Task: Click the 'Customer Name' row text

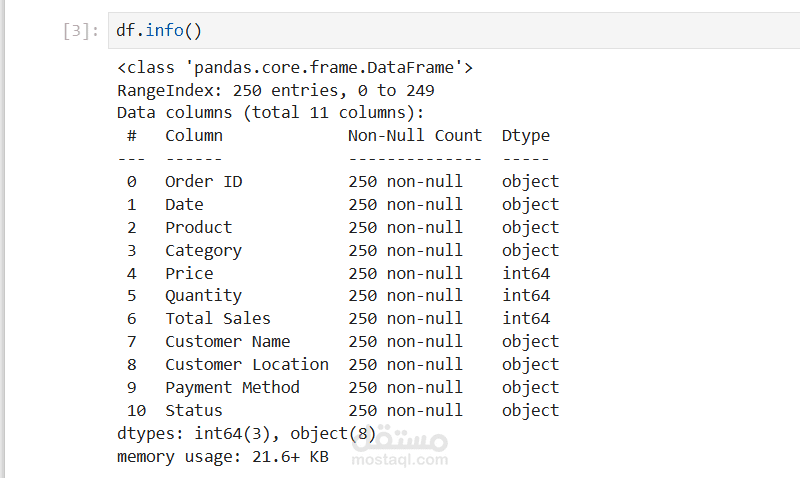Action: click(227, 341)
